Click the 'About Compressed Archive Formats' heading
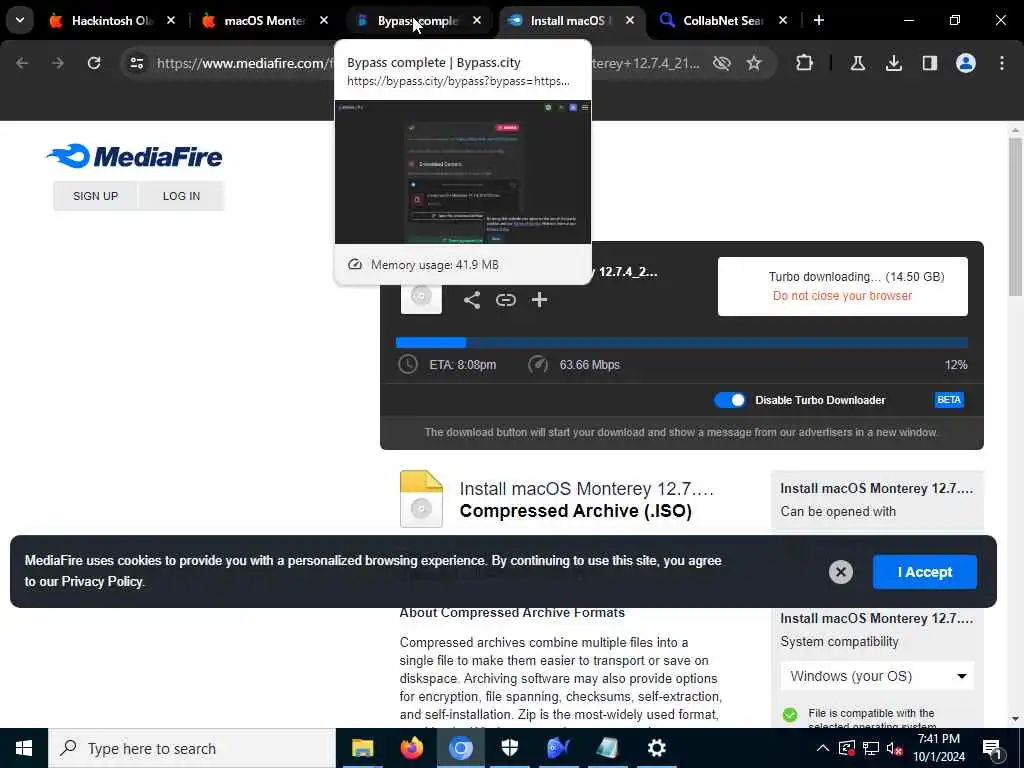The width and height of the screenshot is (1024, 768). pos(512,613)
